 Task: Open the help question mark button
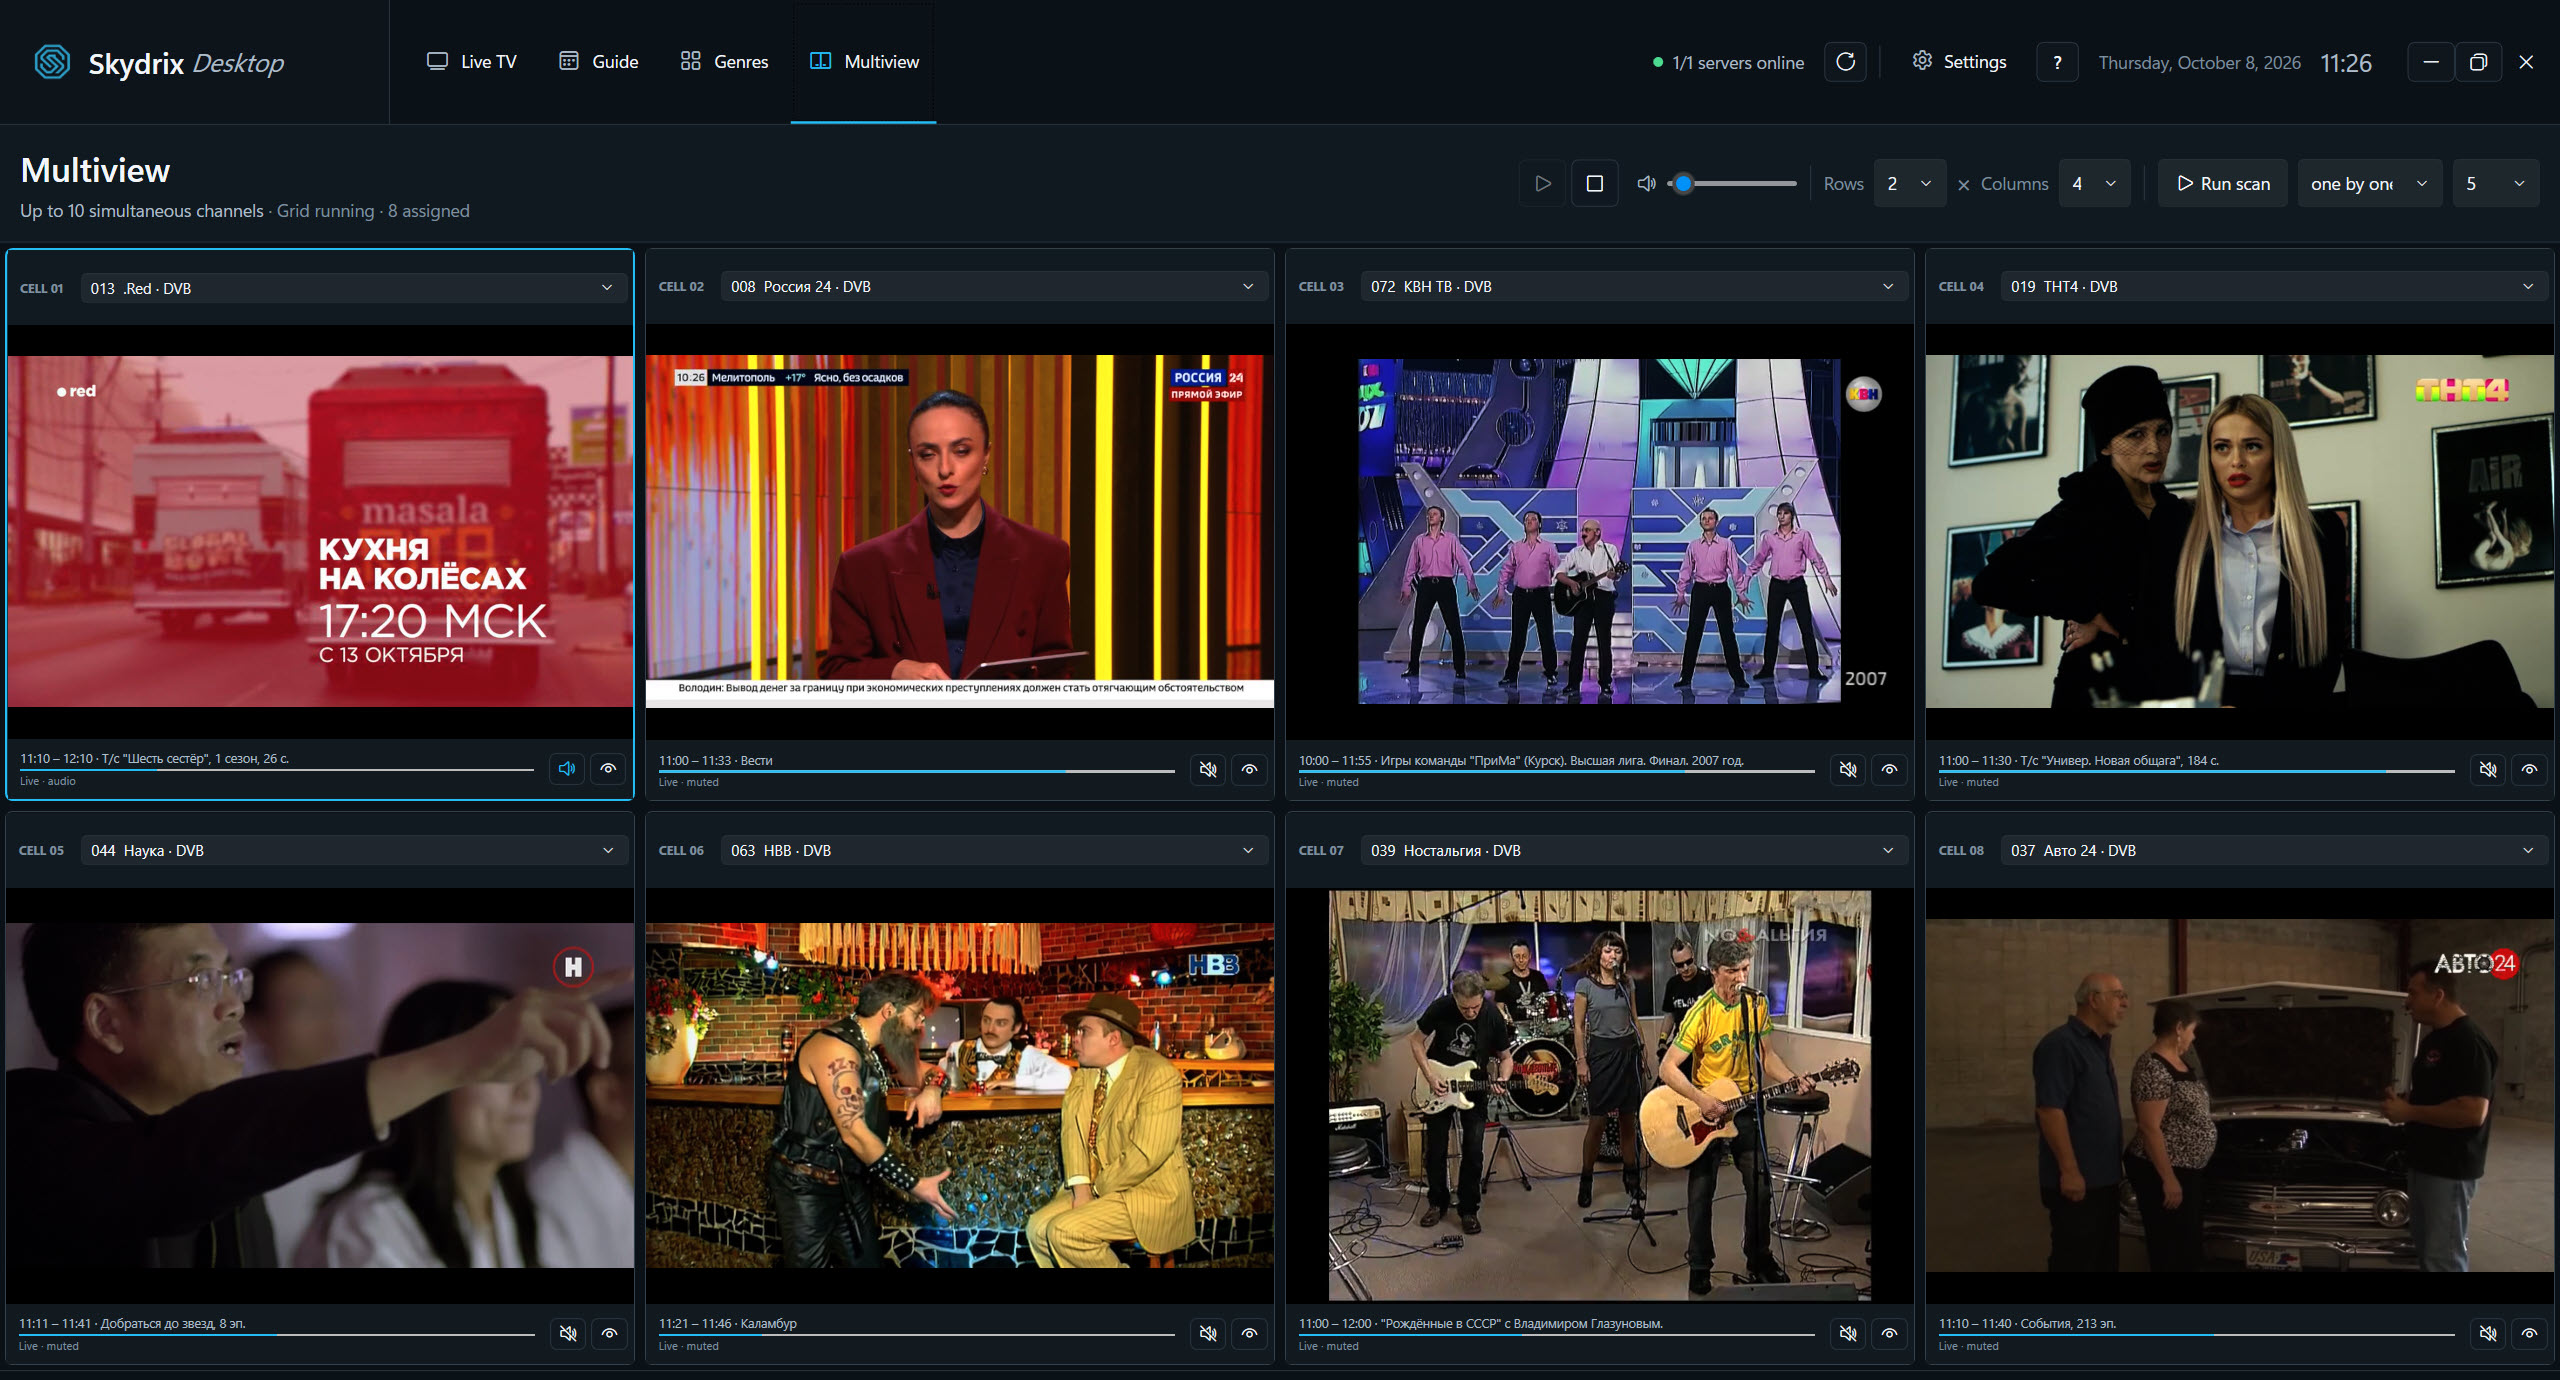coord(2057,62)
